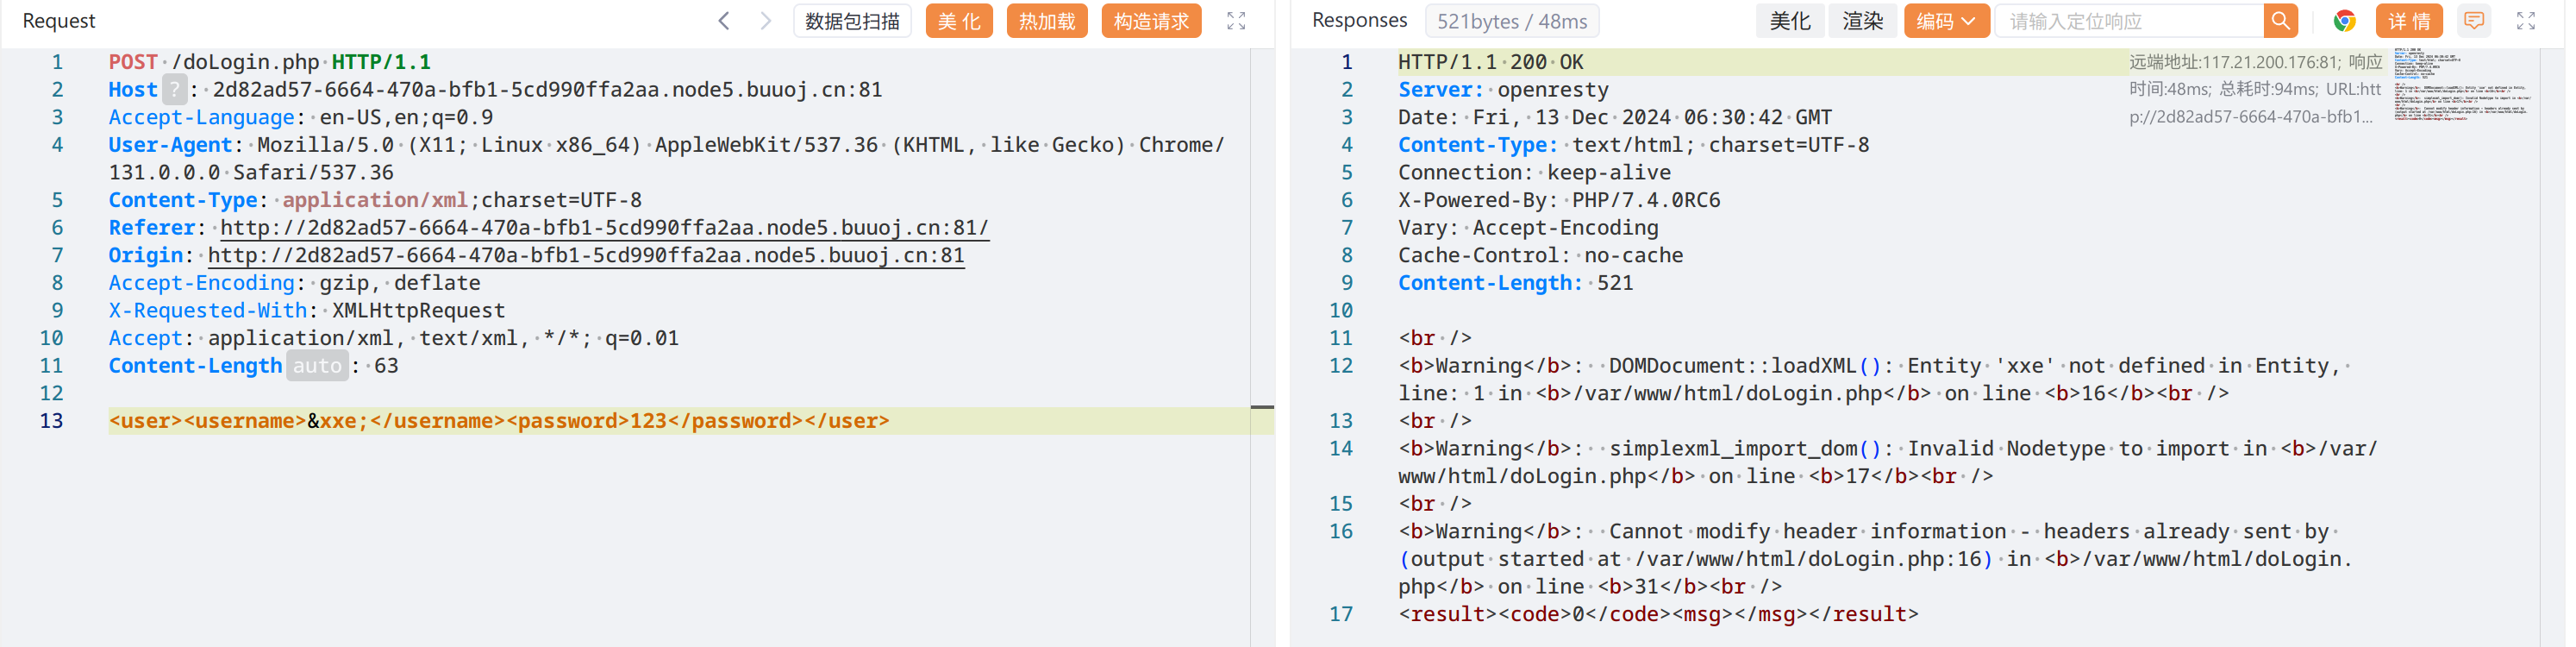The image size is (2576, 647).
Task: Click the Vary: Accept-Encoding line
Action: click(1528, 228)
